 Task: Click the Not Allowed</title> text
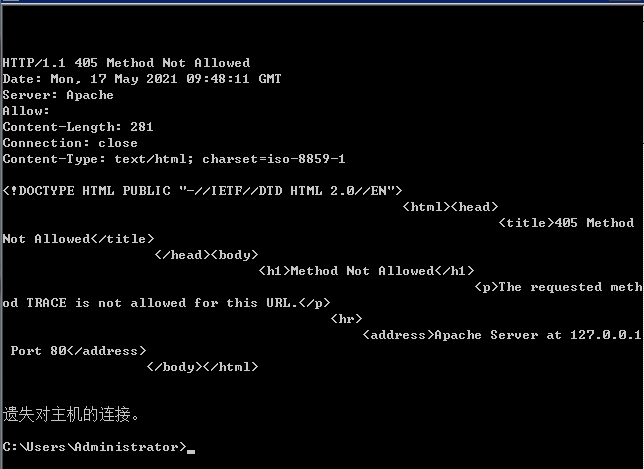tap(78, 239)
